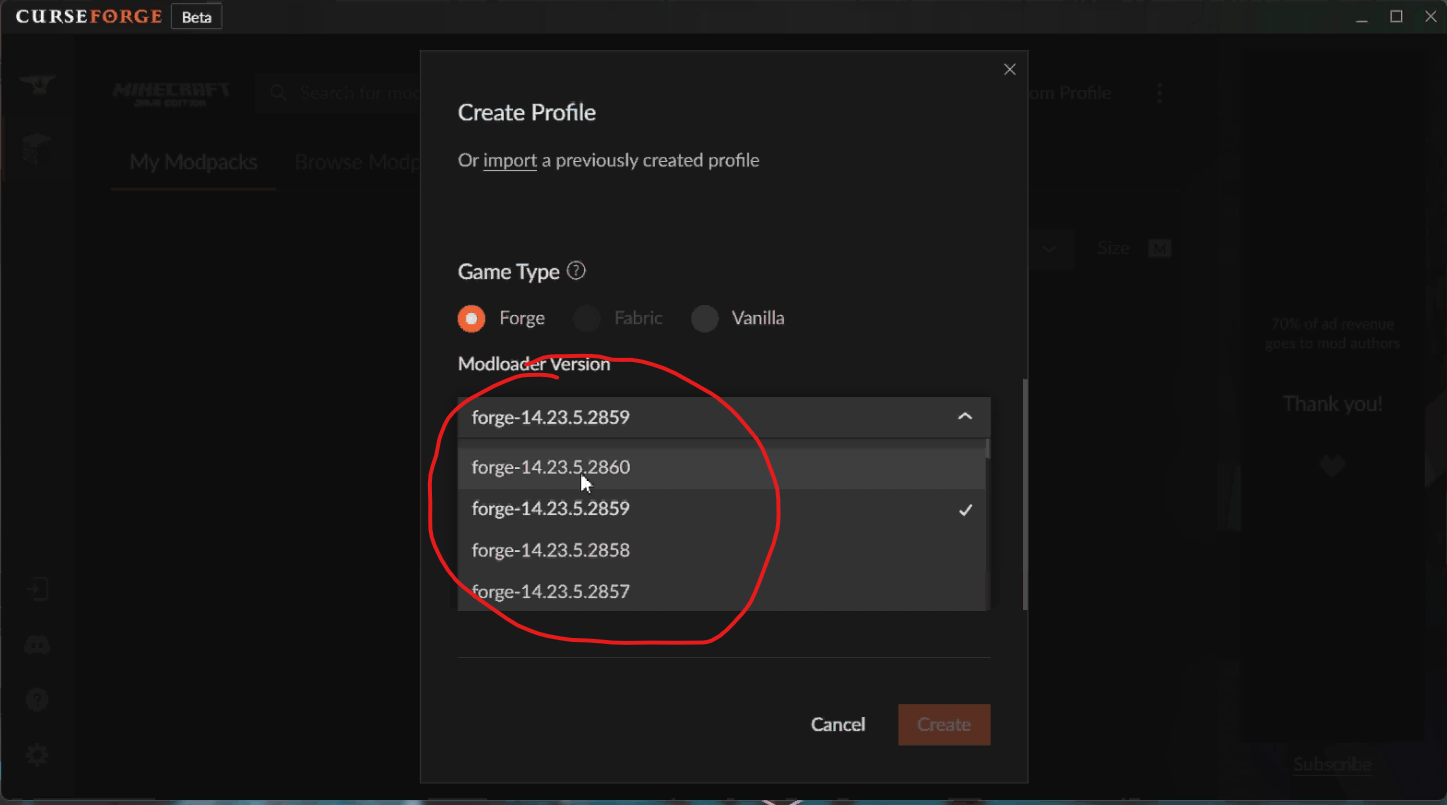Click the import profile link
The height and width of the screenshot is (805, 1447).
coord(510,160)
